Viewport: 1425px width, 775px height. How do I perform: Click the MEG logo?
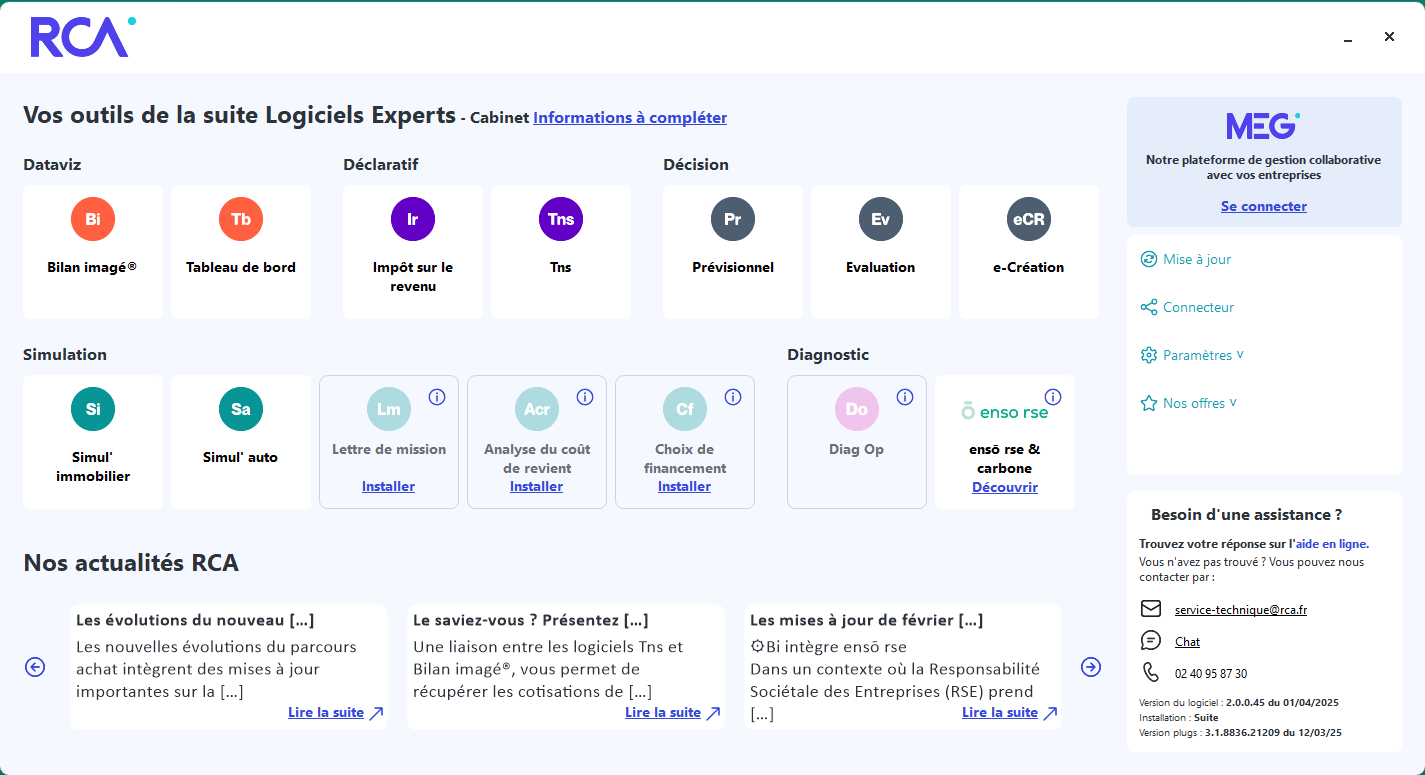pos(1263,126)
